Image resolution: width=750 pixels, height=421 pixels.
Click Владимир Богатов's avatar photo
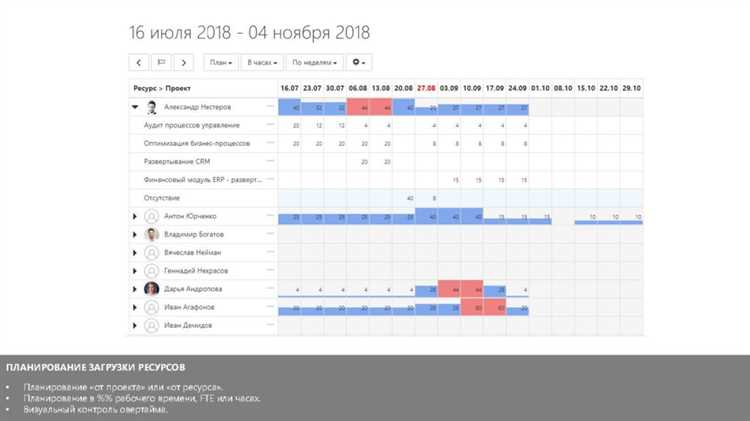[x=152, y=234]
